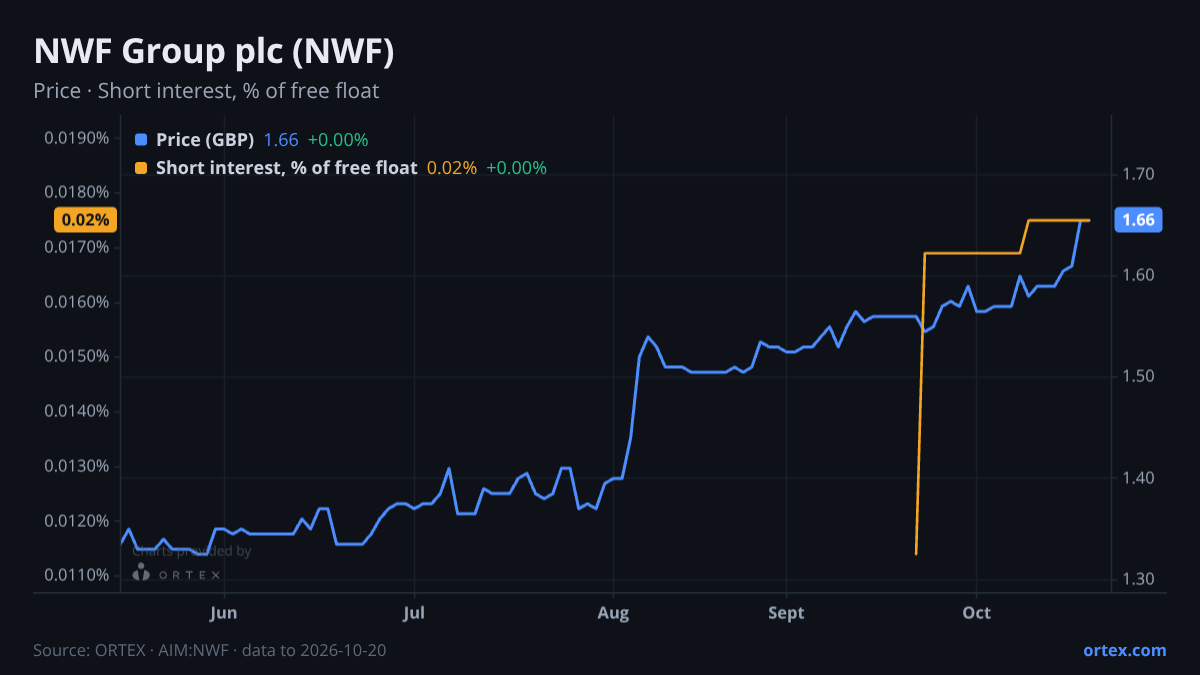Screen dimensions: 1200x675
Task: Click the 0.0160% left axis label
Action: 76,302
